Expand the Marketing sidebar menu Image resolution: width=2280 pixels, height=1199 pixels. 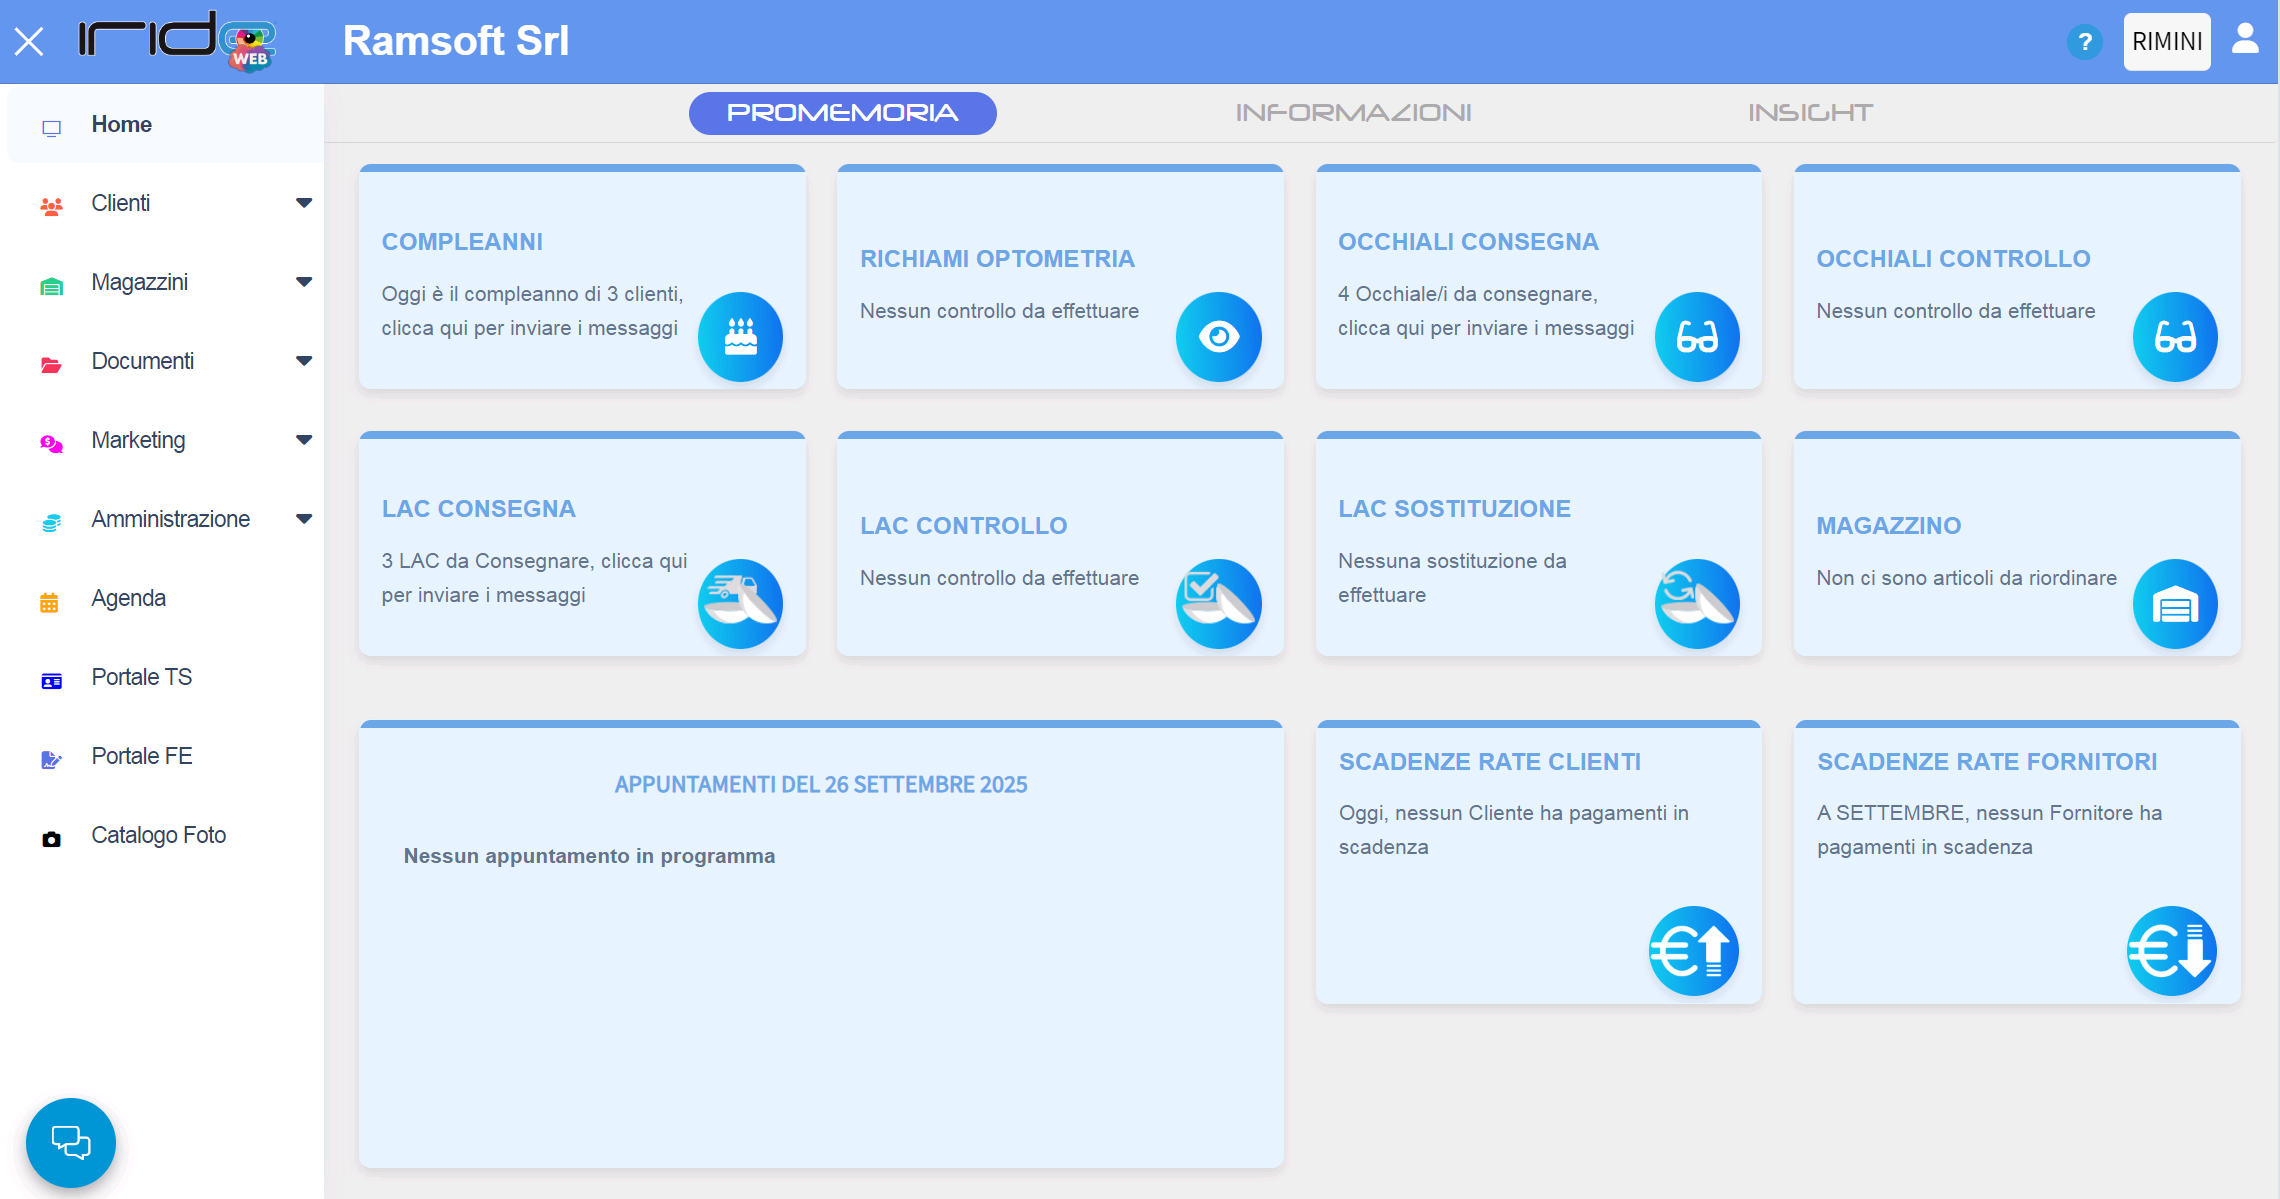click(x=304, y=440)
